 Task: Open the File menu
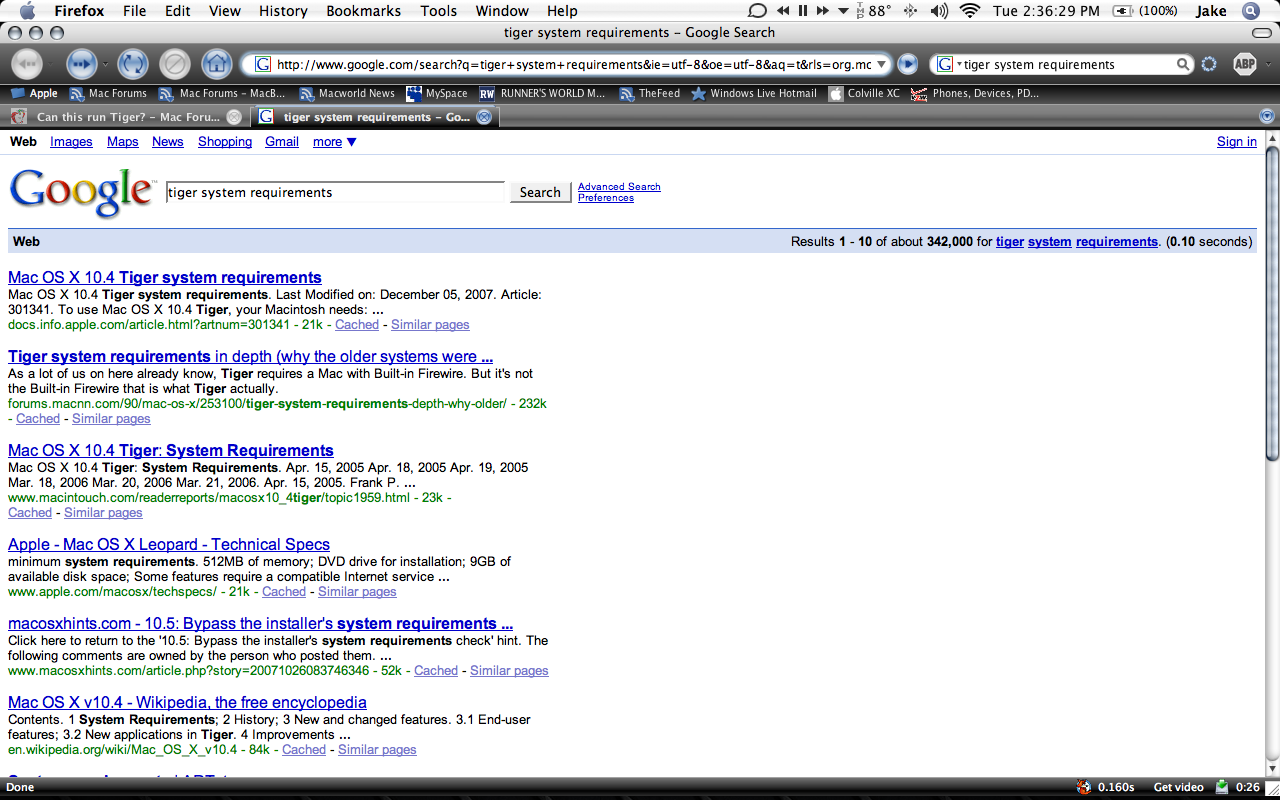(x=134, y=11)
